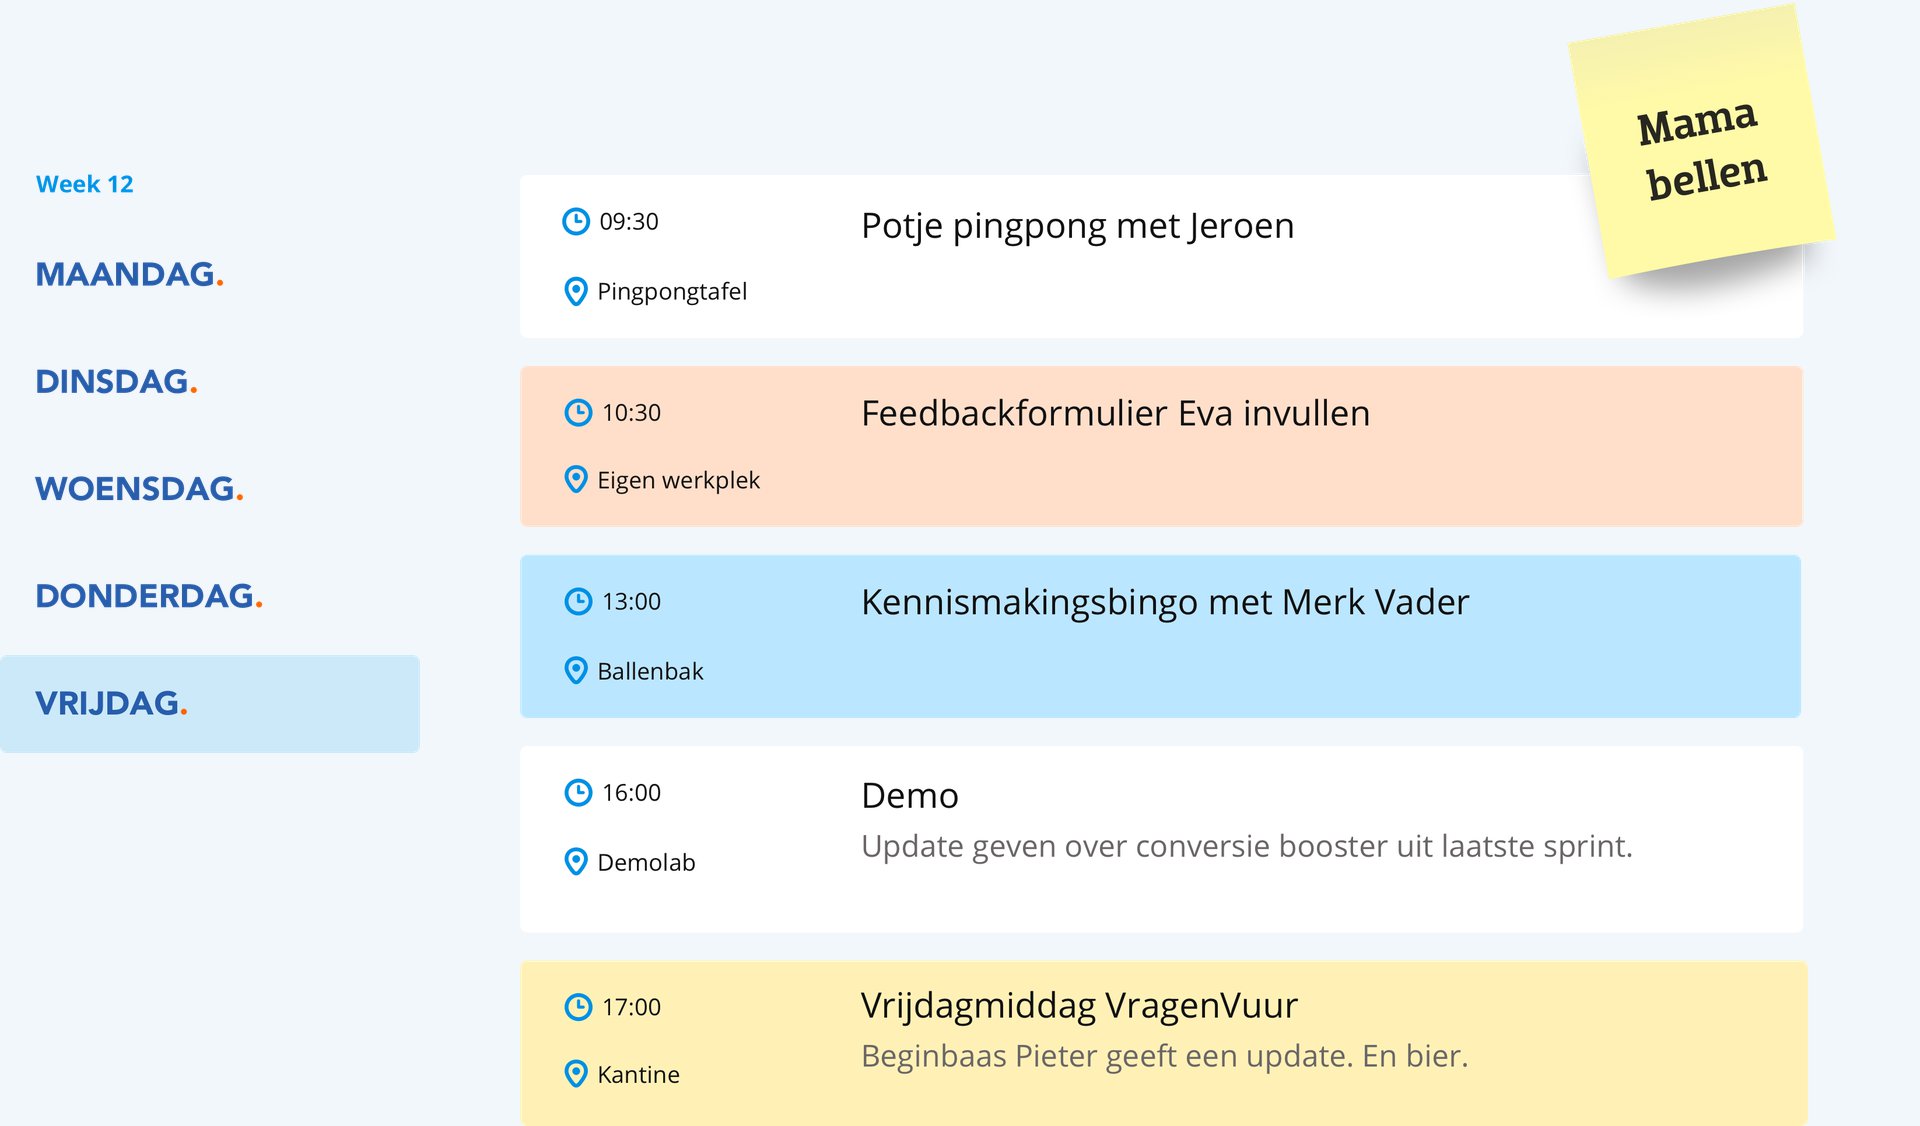Click the clock icon beside 16:00
Image resolution: width=1920 pixels, height=1126 pixels.
(578, 792)
